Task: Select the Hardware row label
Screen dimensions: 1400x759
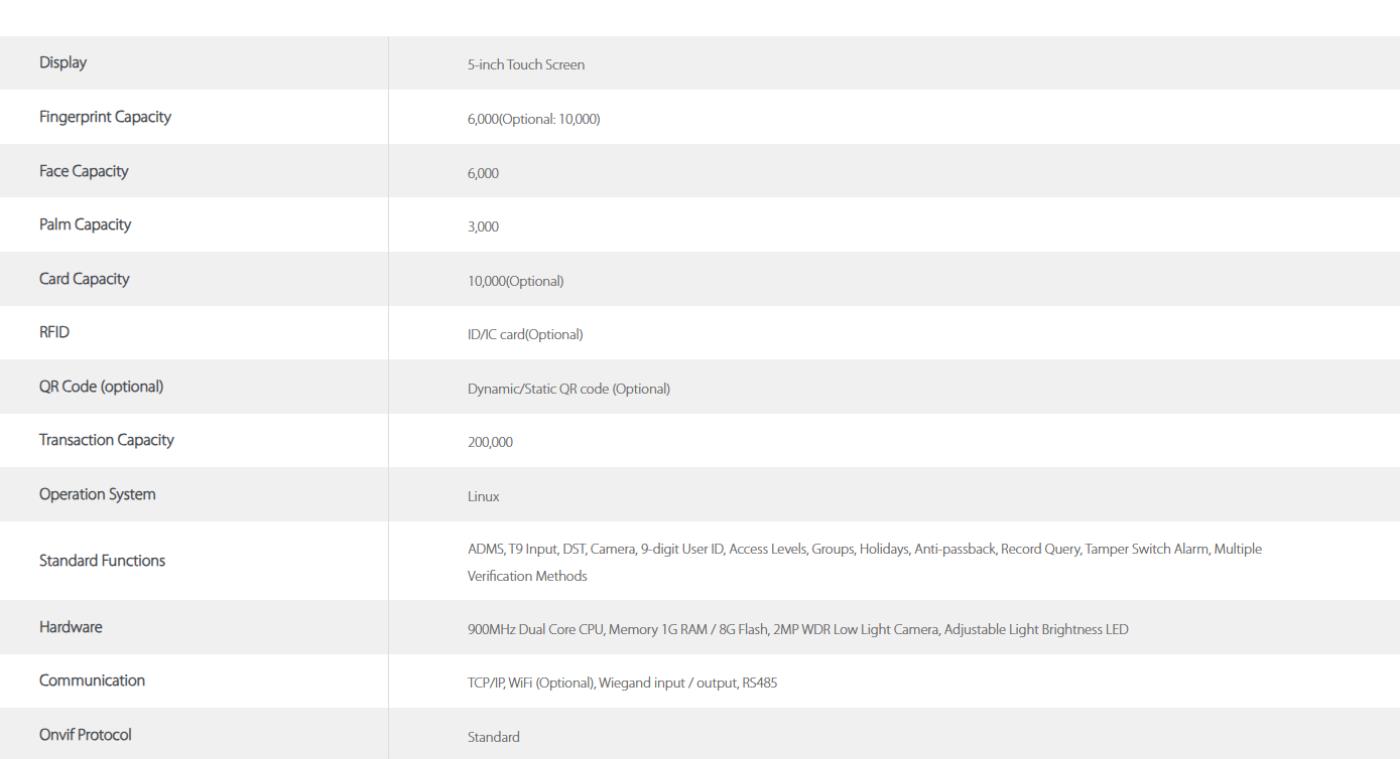Action: [71, 628]
